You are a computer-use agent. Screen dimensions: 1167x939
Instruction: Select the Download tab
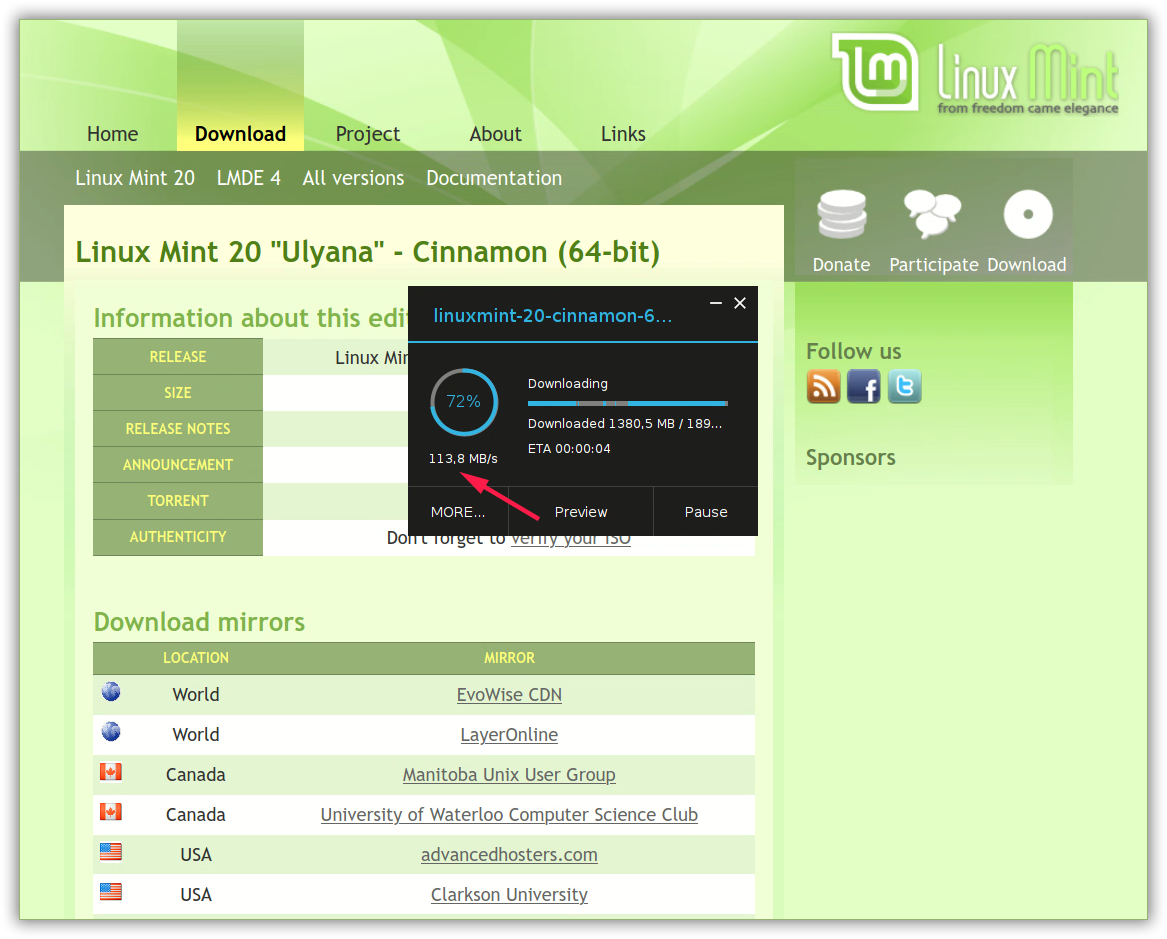[240, 134]
